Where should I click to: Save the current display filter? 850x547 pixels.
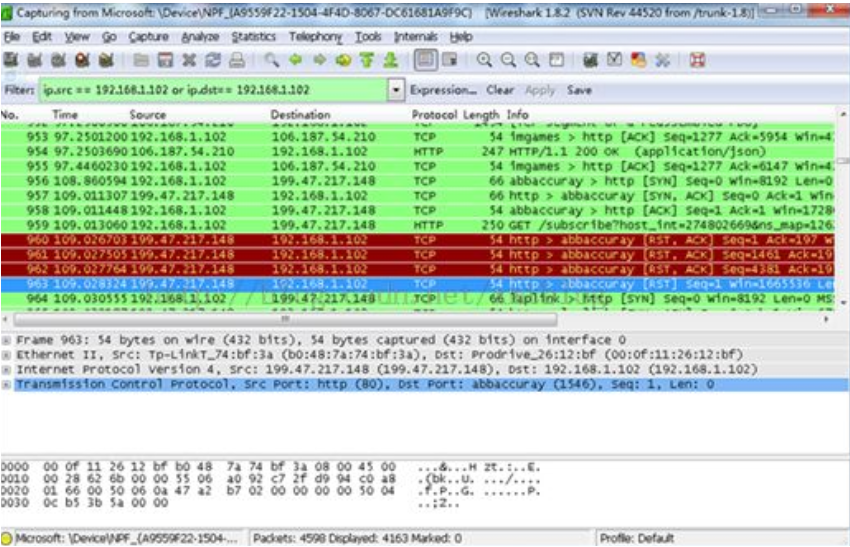pyautogui.click(x=579, y=90)
